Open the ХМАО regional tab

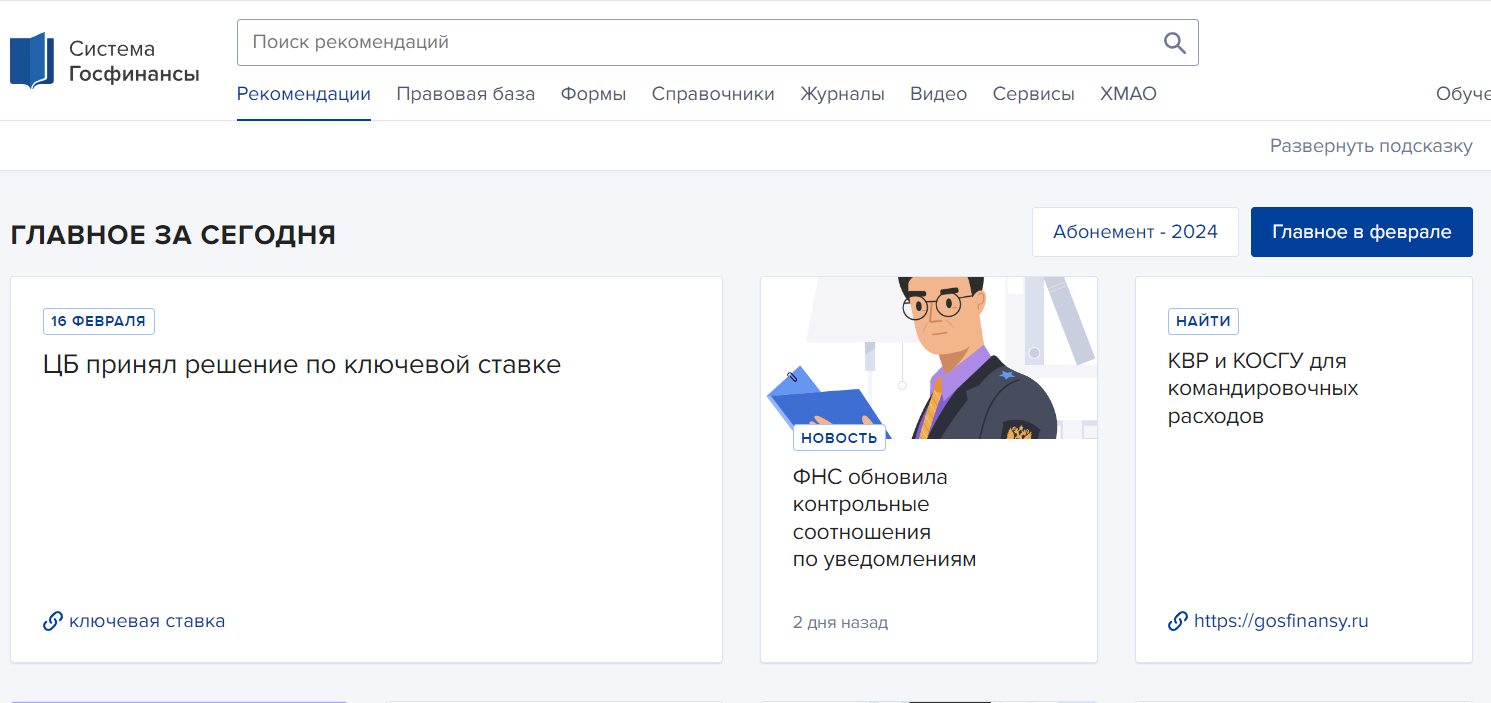[1128, 94]
